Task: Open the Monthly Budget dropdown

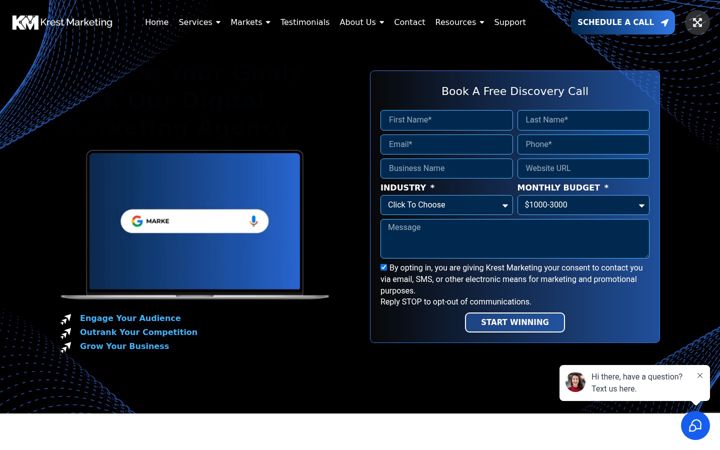Action: point(583,205)
